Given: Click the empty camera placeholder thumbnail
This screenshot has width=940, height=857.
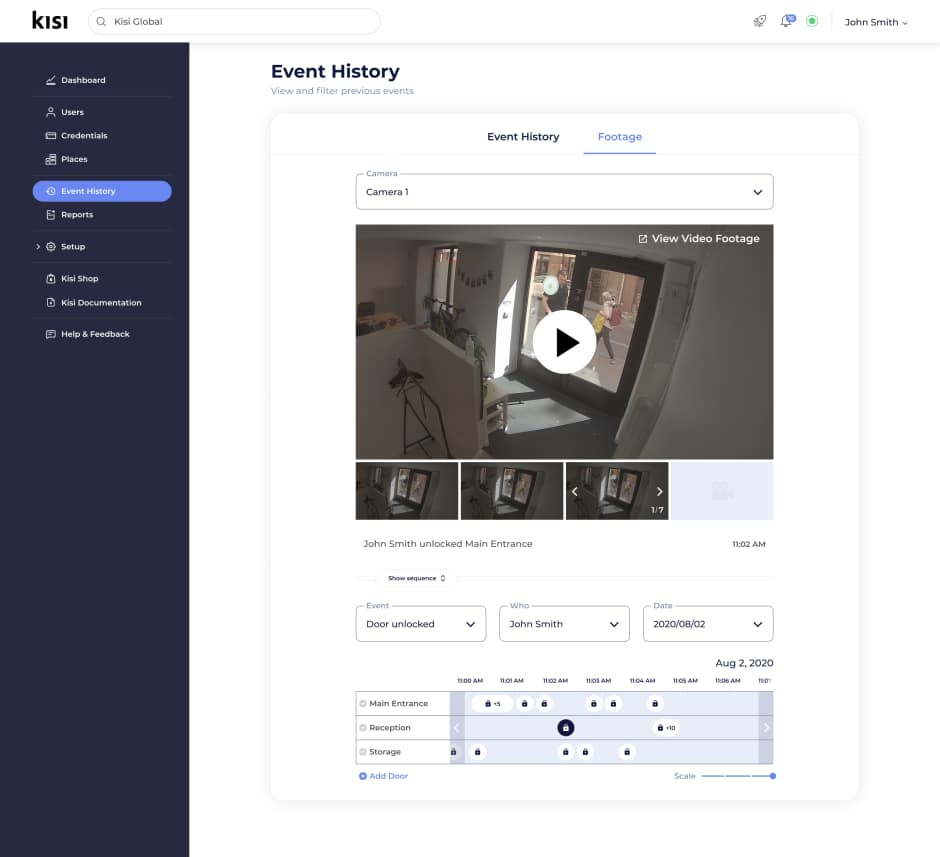Looking at the screenshot, I should coord(722,491).
